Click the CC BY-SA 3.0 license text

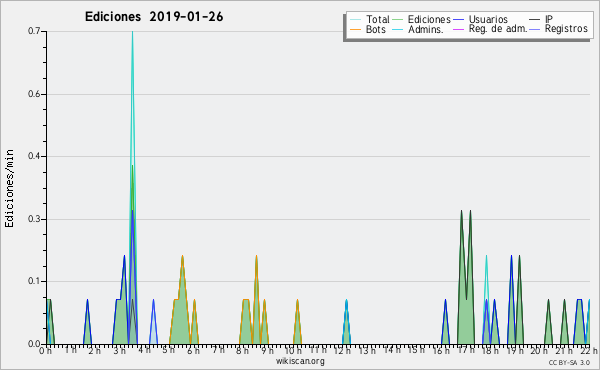point(569,362)
